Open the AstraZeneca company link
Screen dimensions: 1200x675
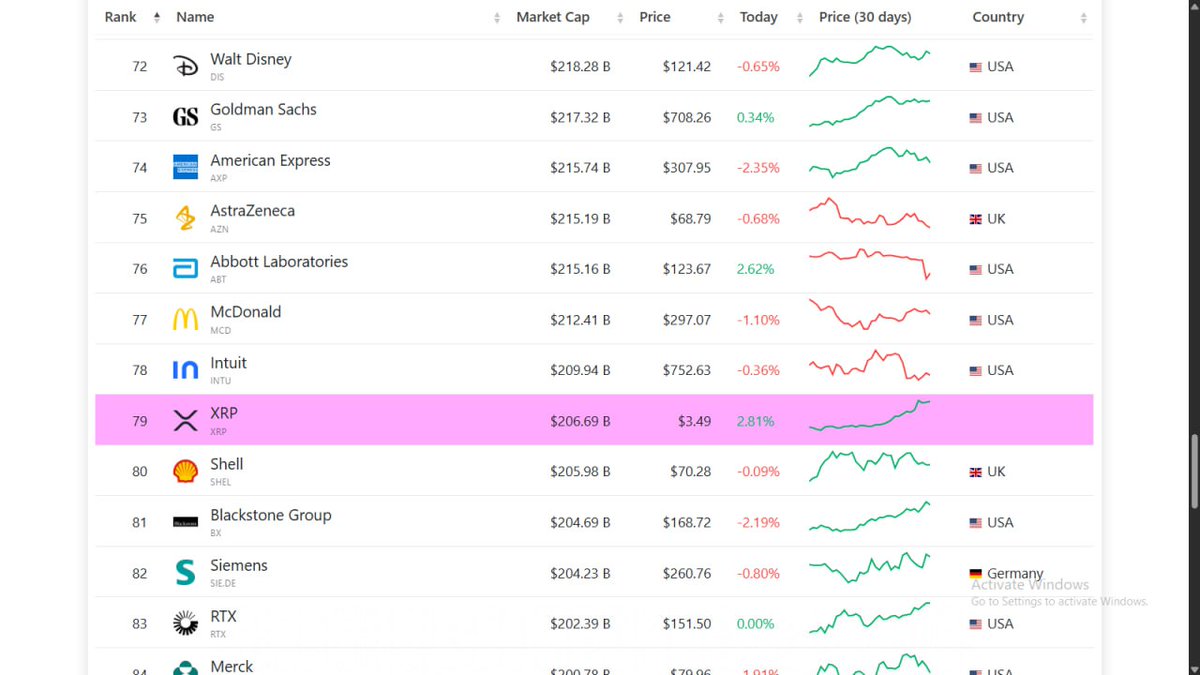252,211
